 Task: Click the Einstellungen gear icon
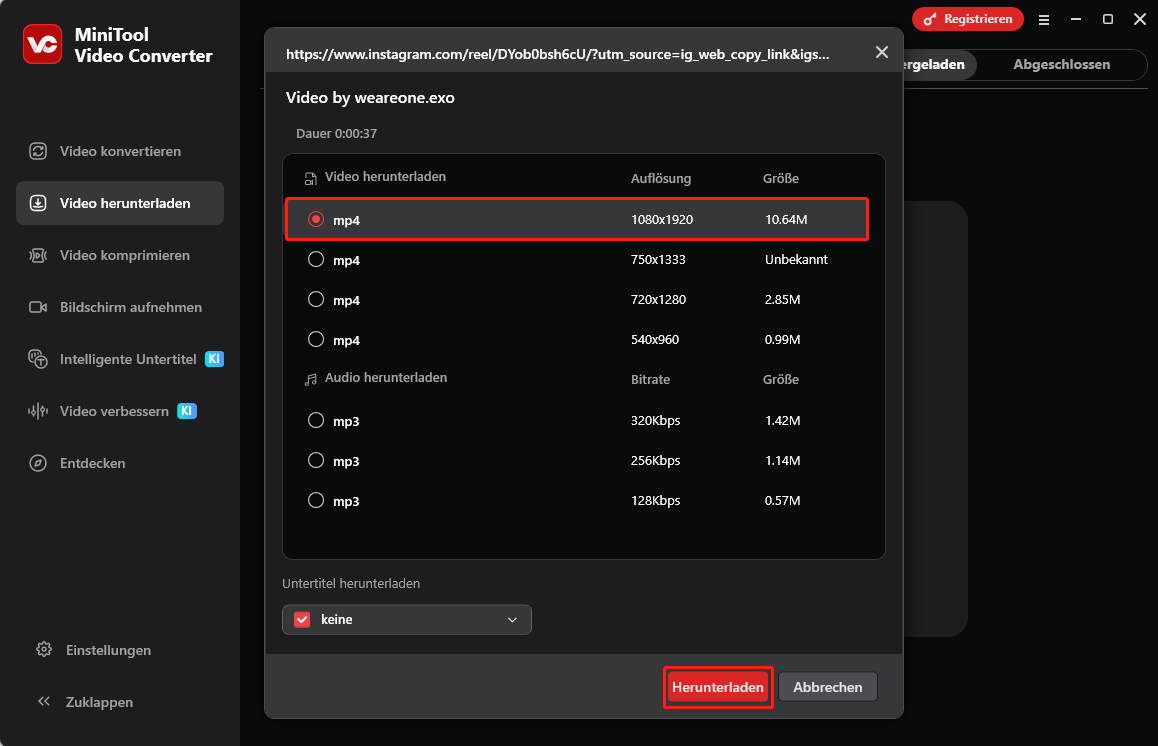(44, 649)
